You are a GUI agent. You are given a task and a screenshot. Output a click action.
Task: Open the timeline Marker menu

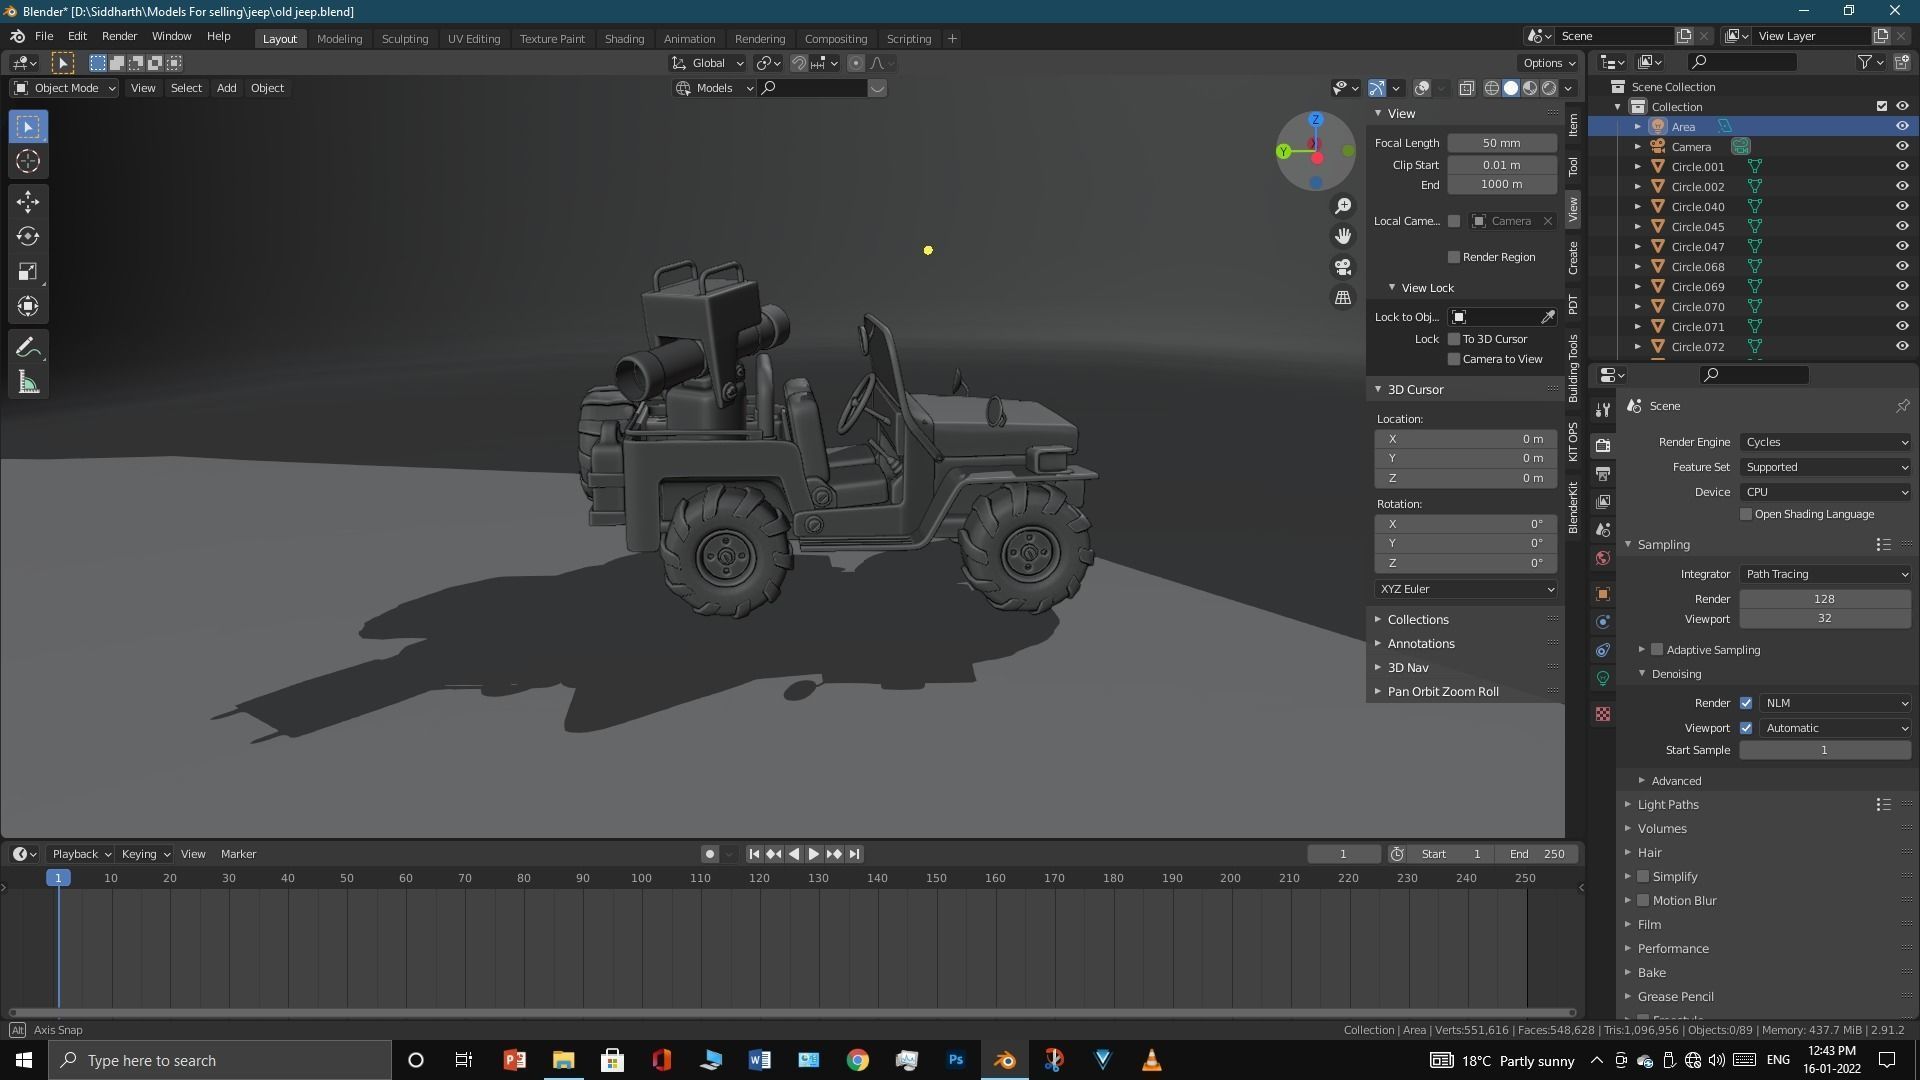point(238,854)
